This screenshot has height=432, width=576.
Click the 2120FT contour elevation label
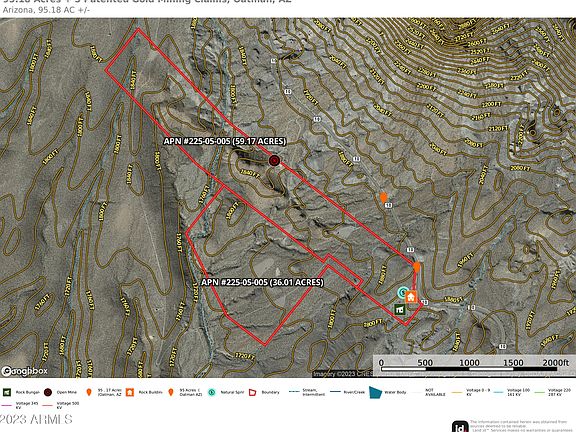[498, 129]
